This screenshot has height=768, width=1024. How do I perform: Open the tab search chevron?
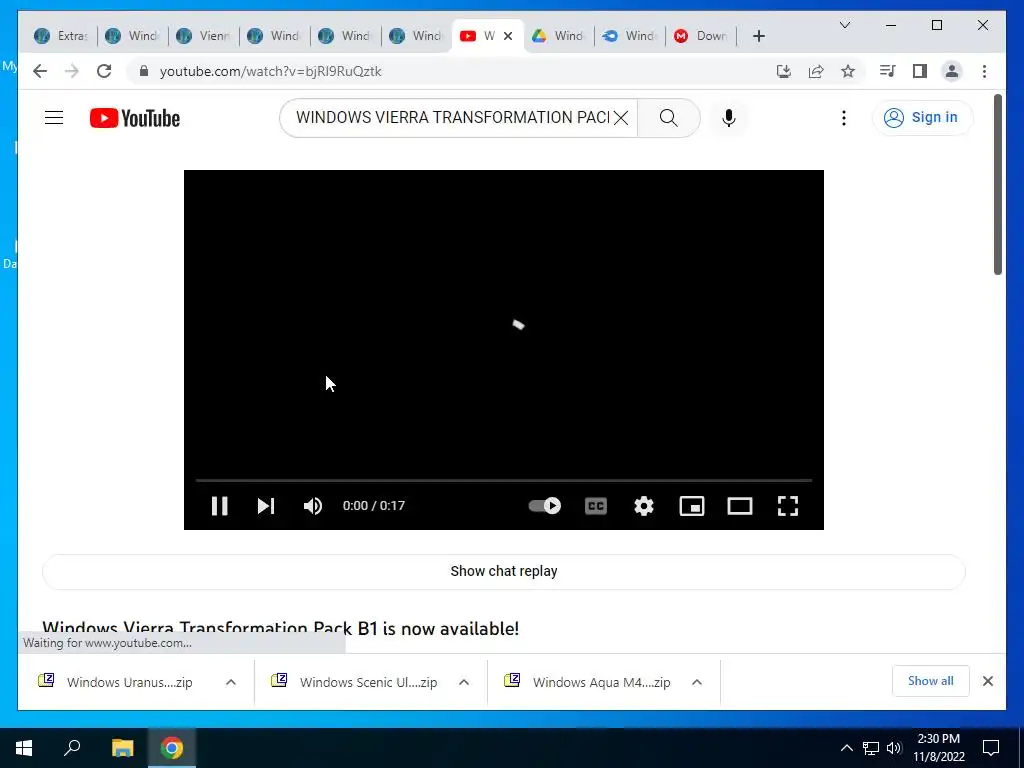(845, 25)
